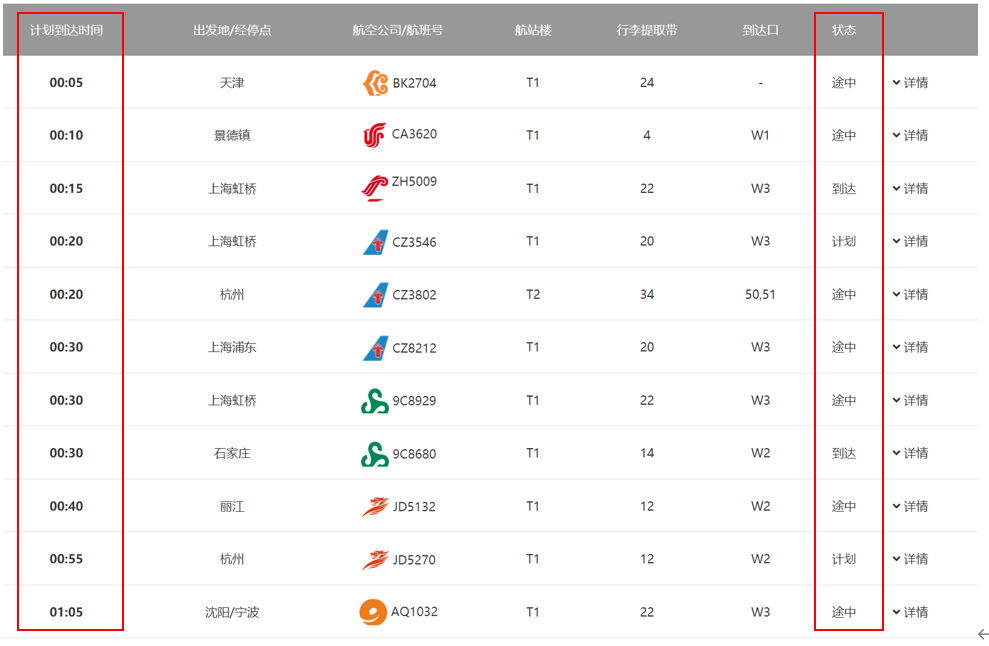Click the 状态 column header
Viewport: 989px width, 646px height.
844,30
